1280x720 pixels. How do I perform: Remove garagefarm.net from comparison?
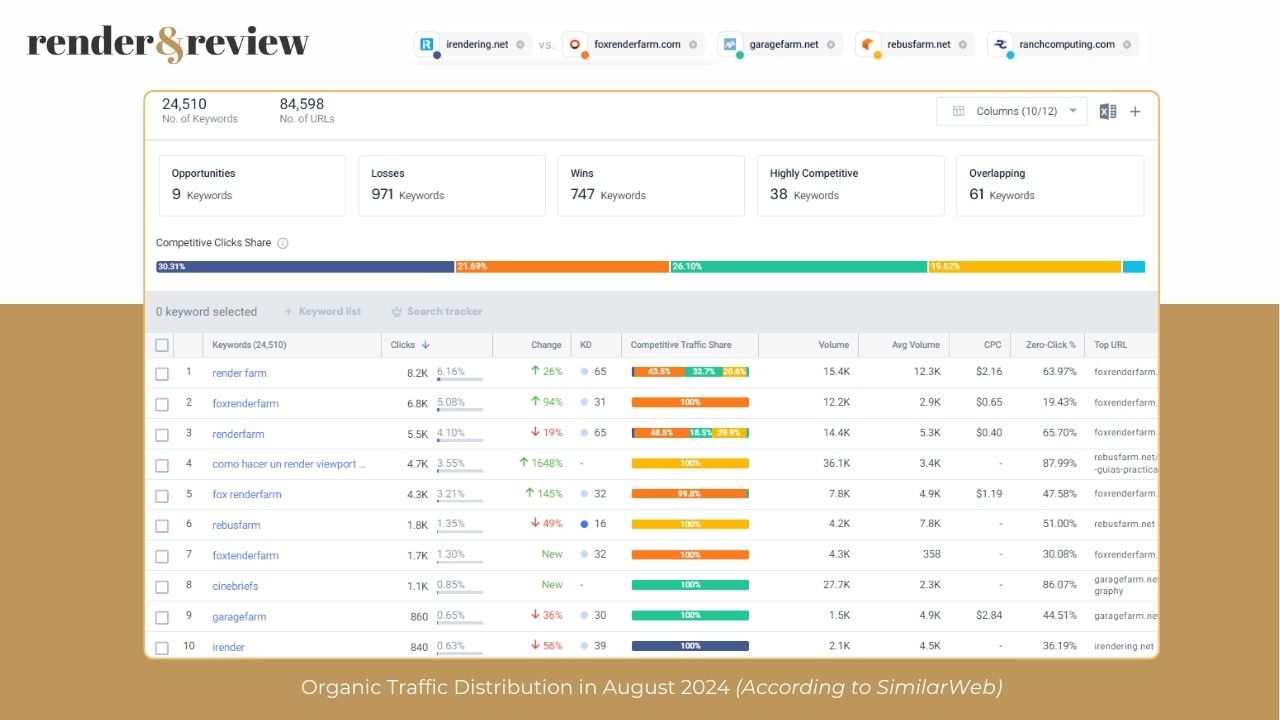[x=831, y=45]
